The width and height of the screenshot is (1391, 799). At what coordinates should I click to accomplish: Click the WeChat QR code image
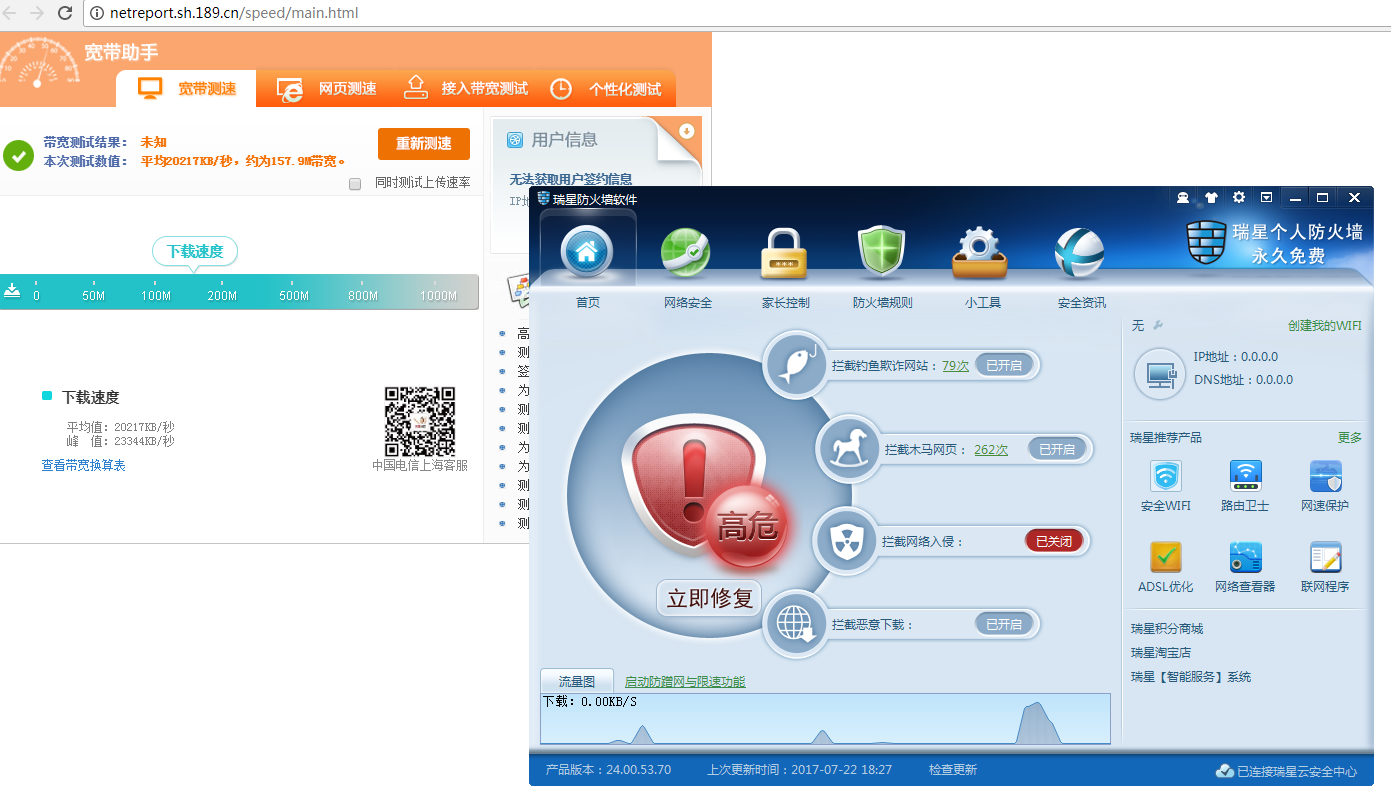(x=420, y=421)
